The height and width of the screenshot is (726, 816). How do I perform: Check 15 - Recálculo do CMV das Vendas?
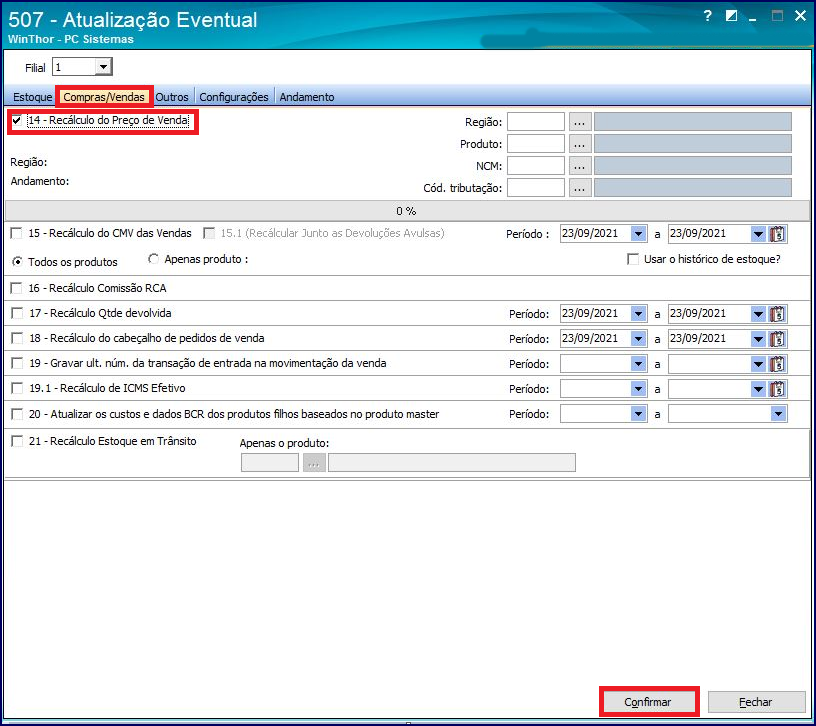(x=17, y=233)
